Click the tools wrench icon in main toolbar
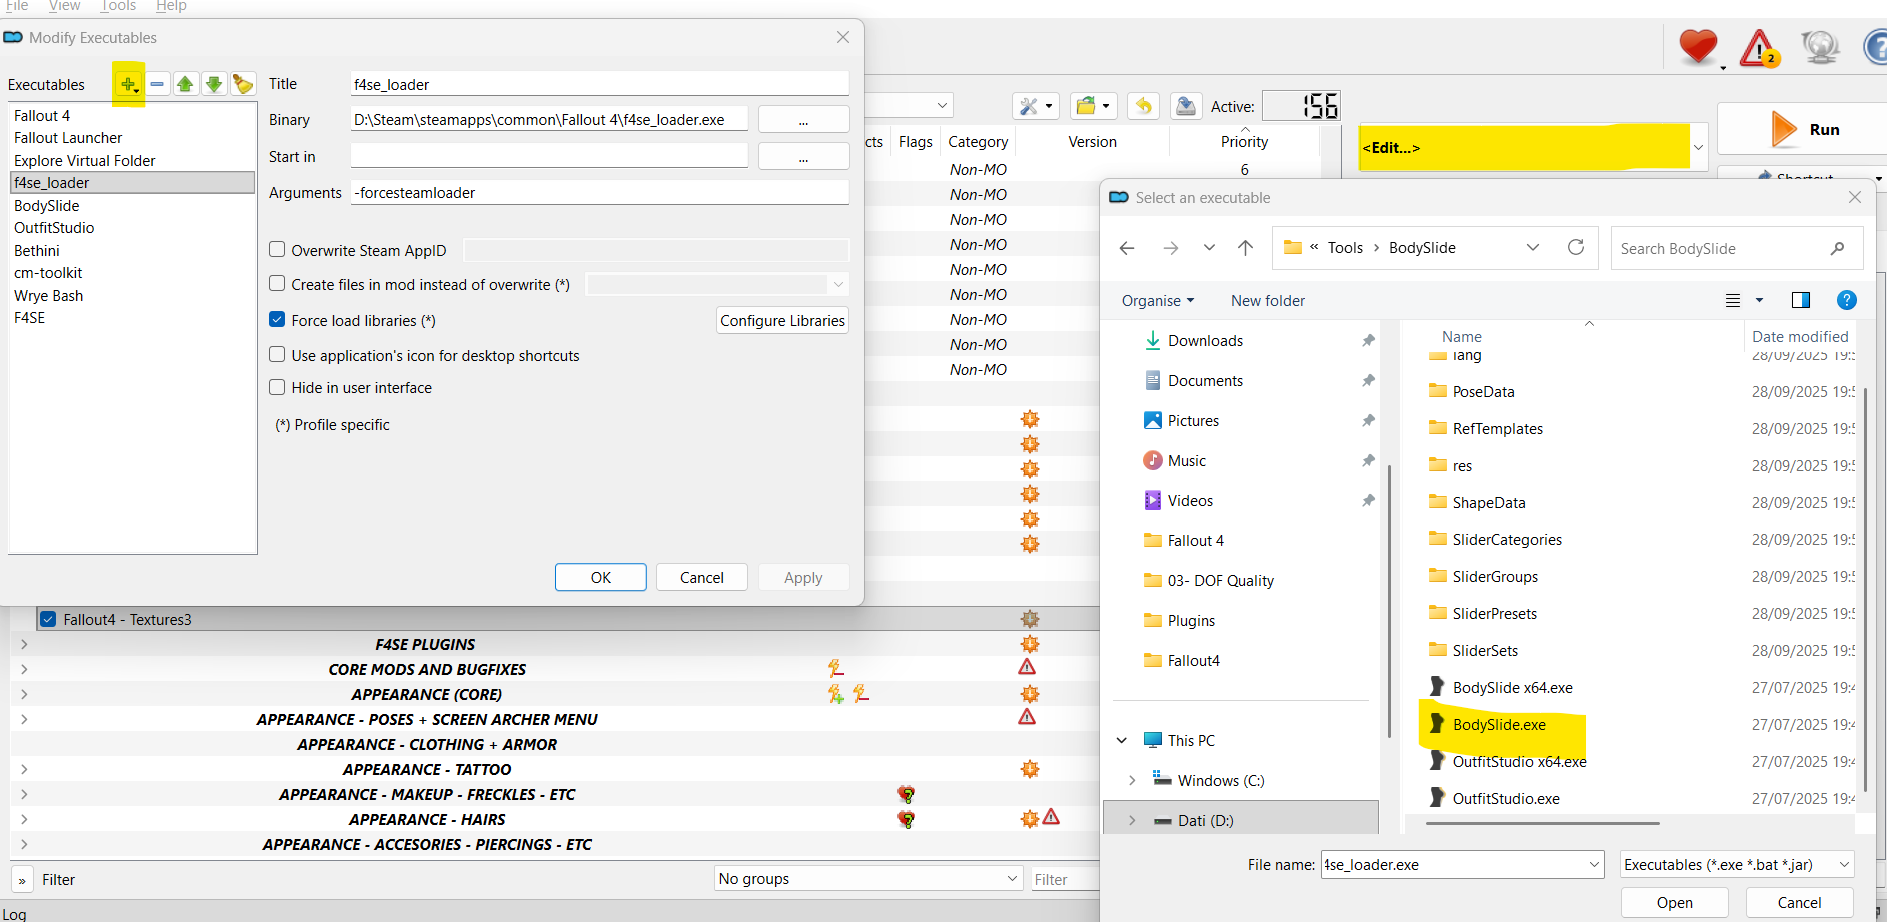1887x922 pixels. click(1035, 106)
